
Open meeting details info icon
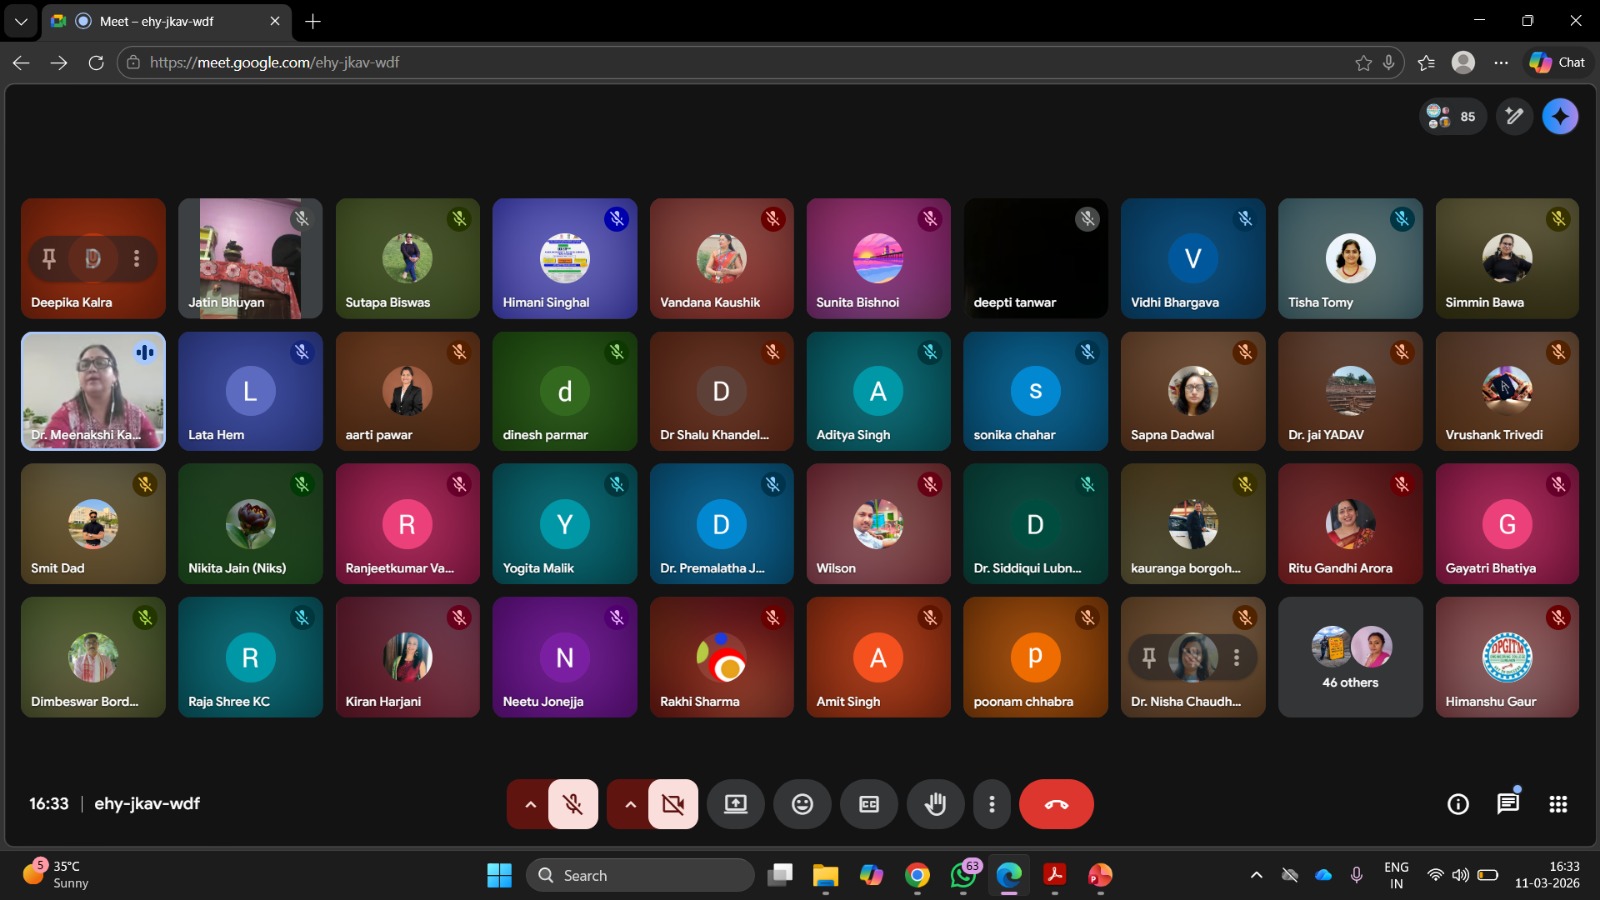(x=1458, y=804)
